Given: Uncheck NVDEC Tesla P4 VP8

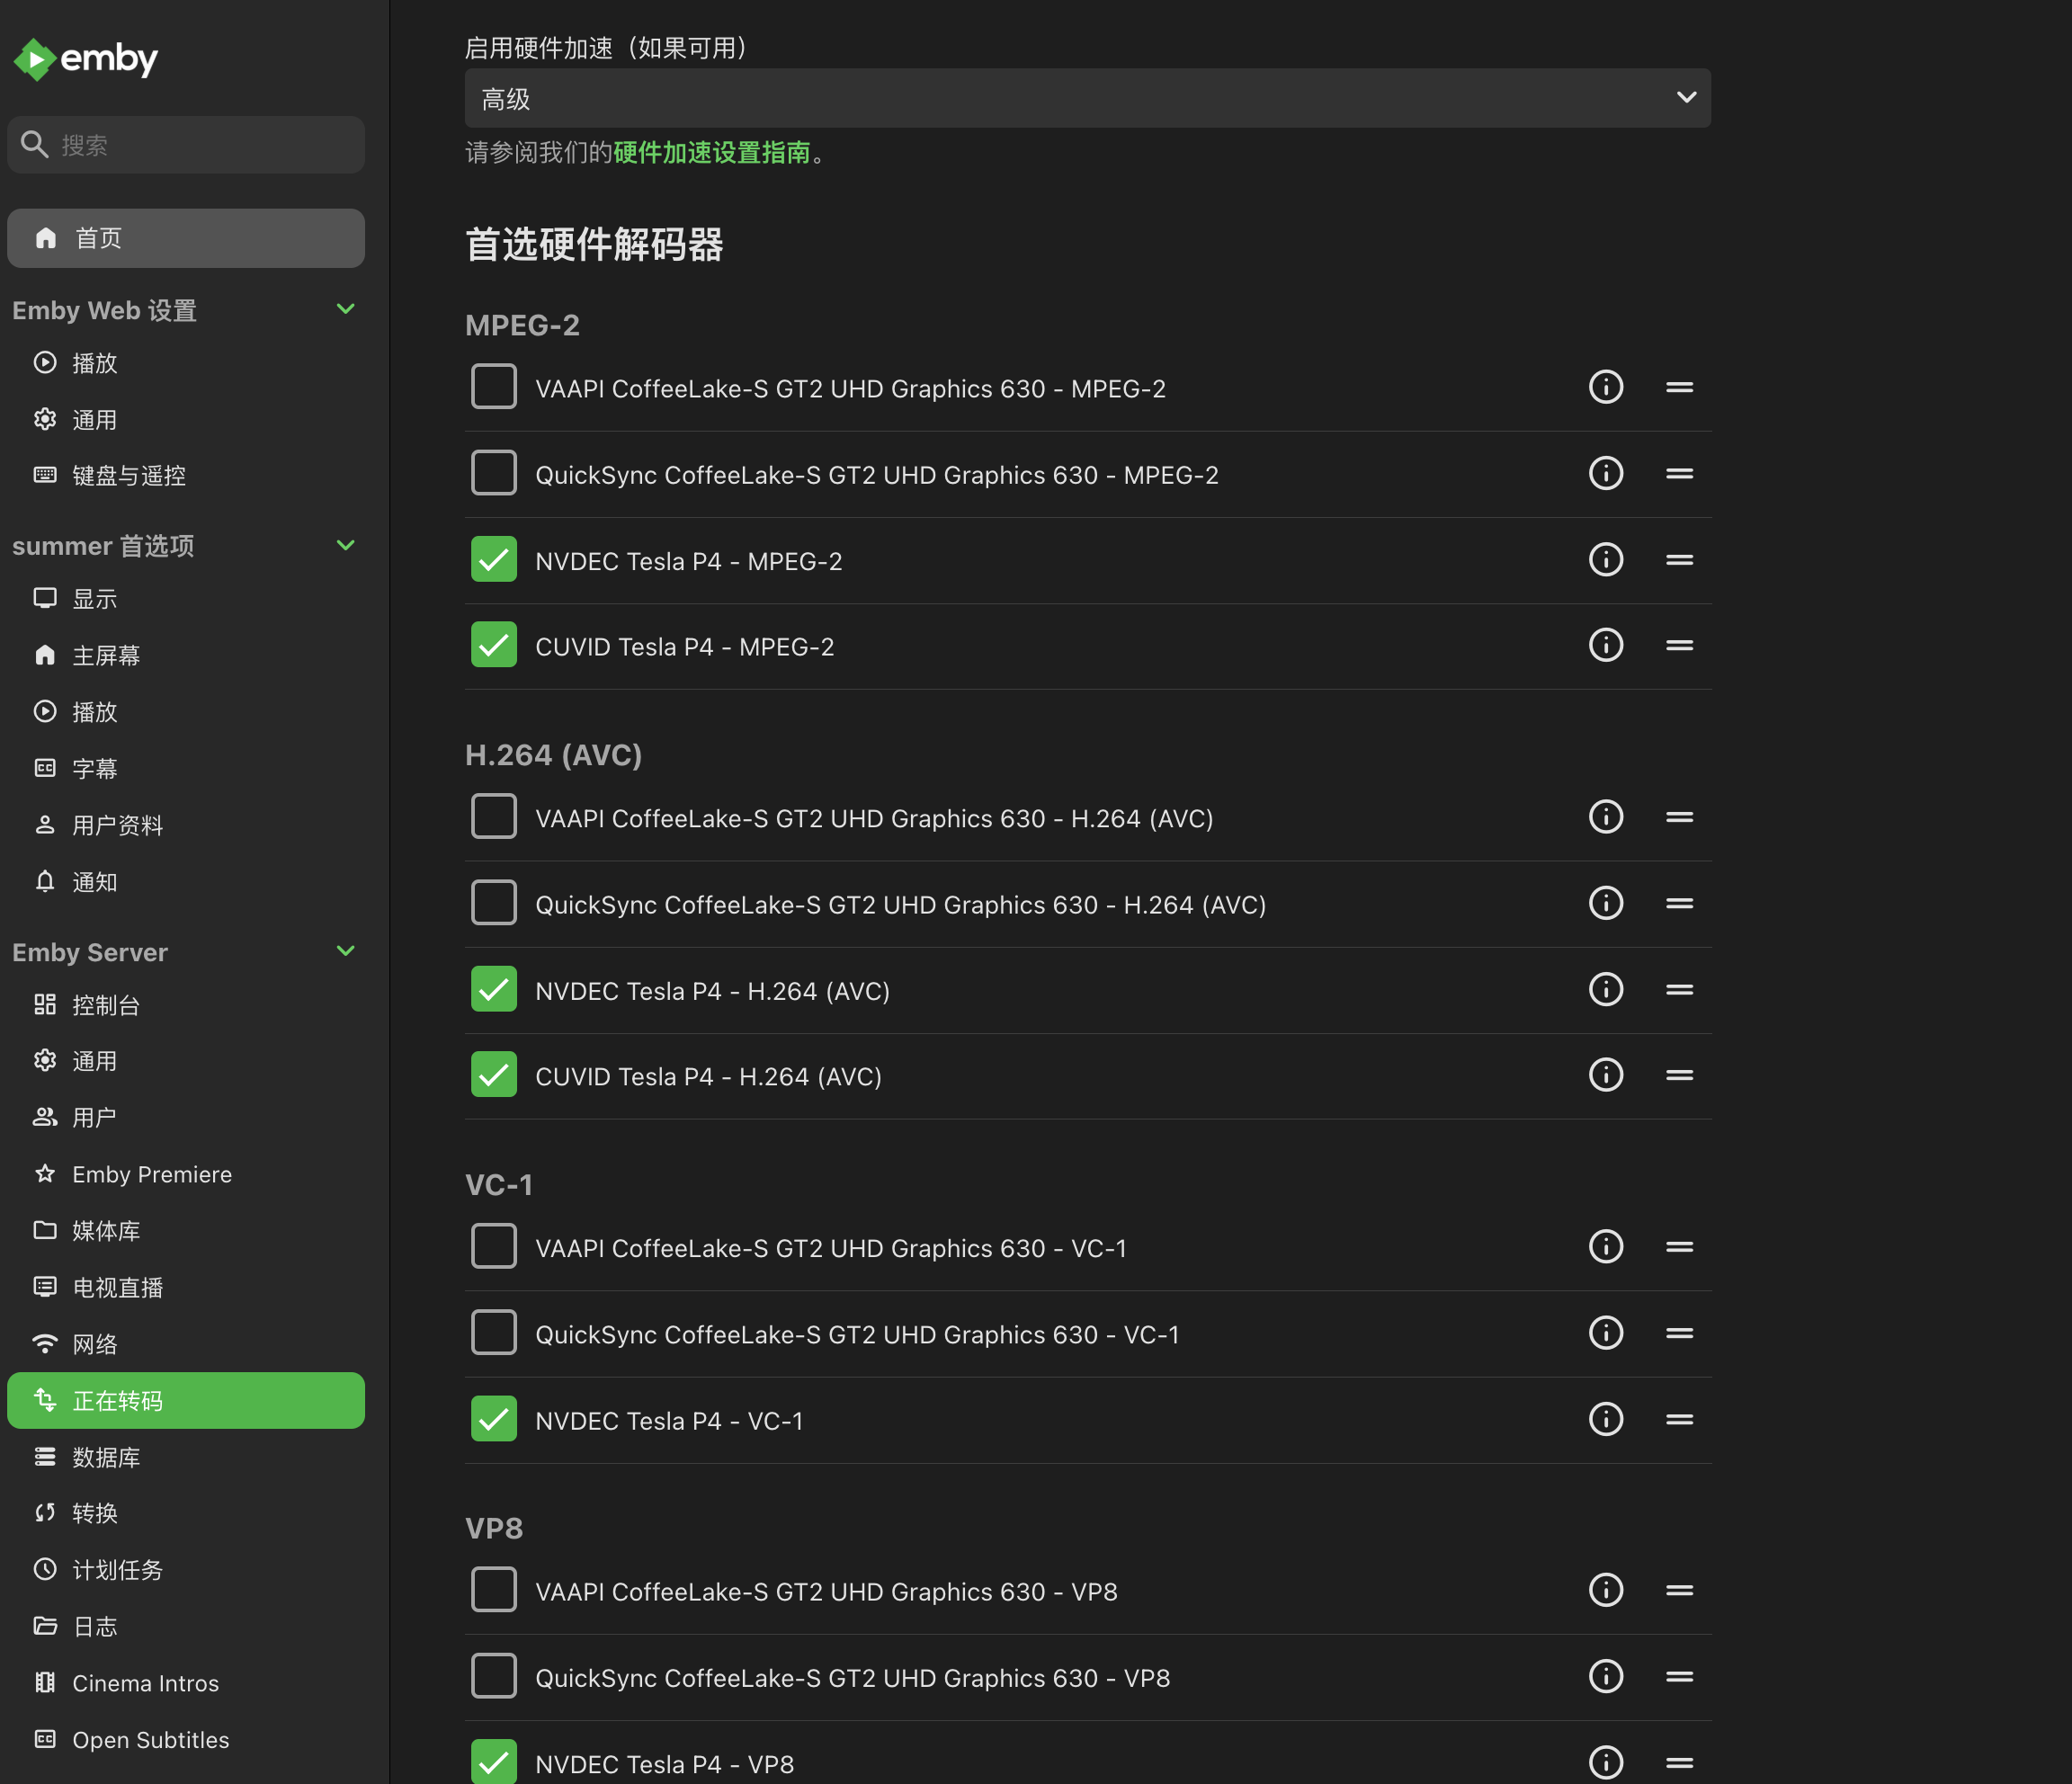Looking at the screenshot, I should point(494,1762).
